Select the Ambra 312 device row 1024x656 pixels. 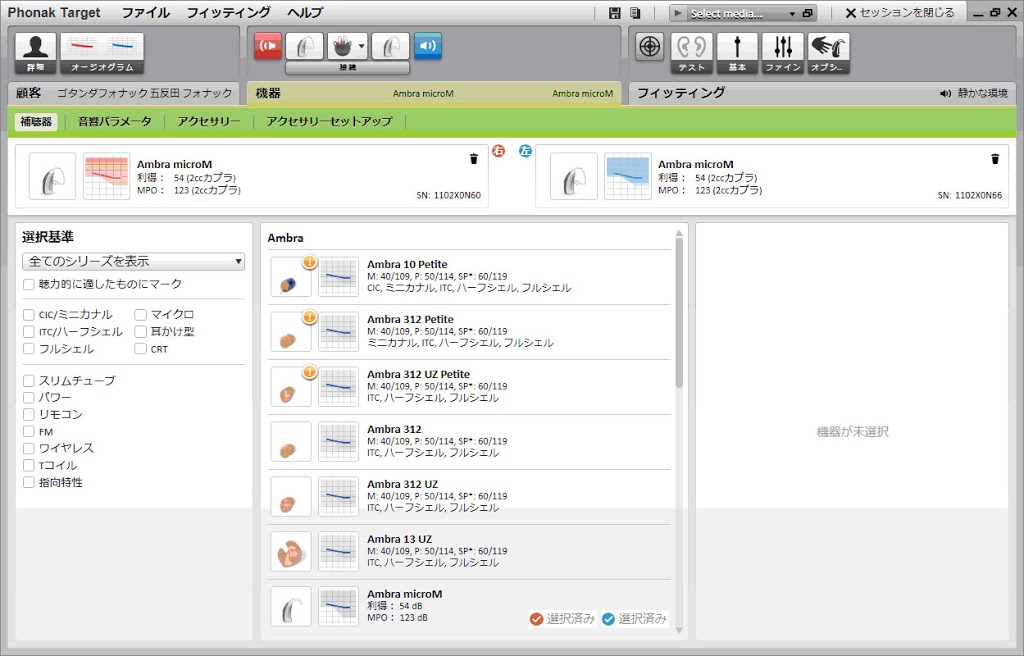pyautogui.click(x=469, y=441)
